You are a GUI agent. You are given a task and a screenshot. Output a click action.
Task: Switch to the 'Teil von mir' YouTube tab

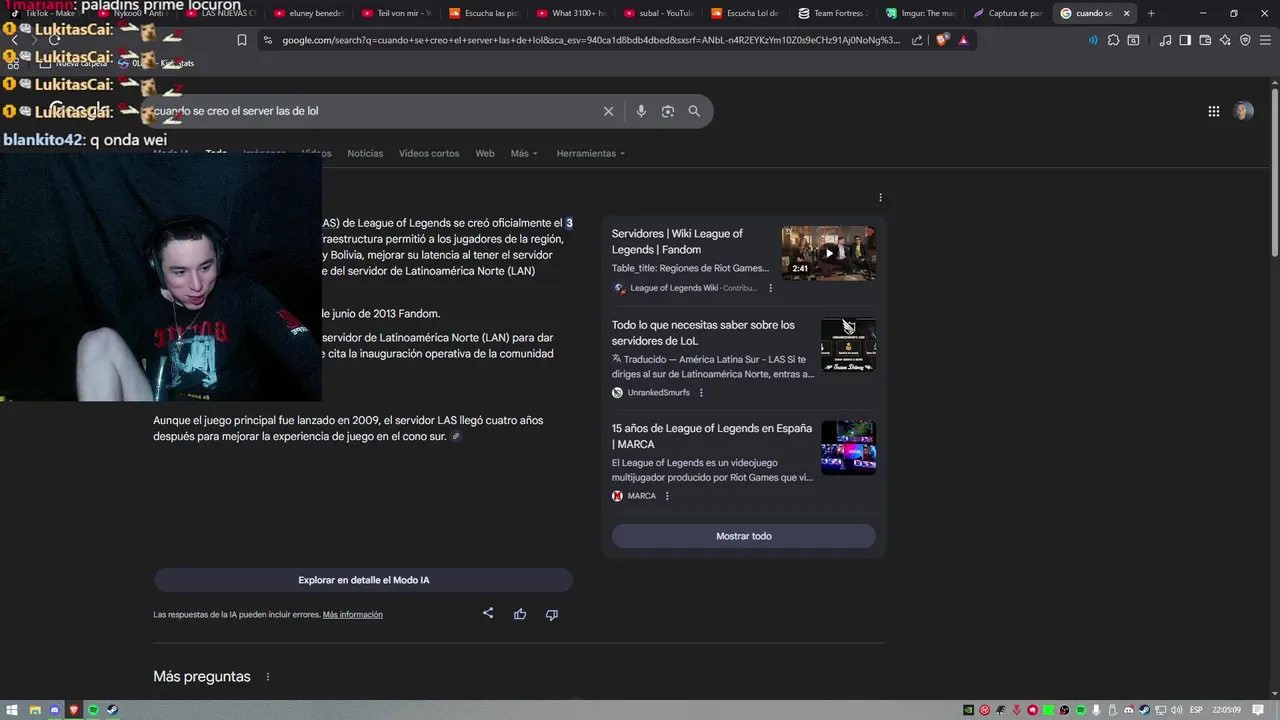pyautogui.click(x=398, y=13)
